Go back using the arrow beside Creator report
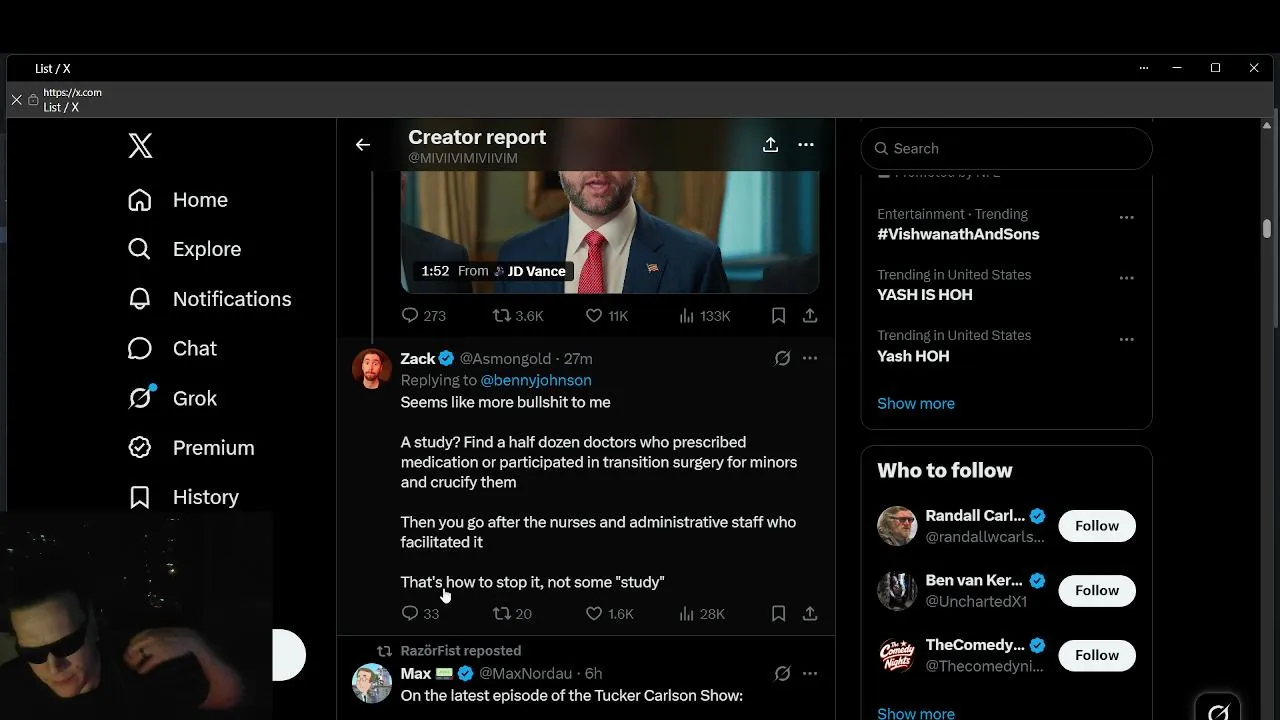Screen dimensions: 1280x720 (x=363, y=145)
